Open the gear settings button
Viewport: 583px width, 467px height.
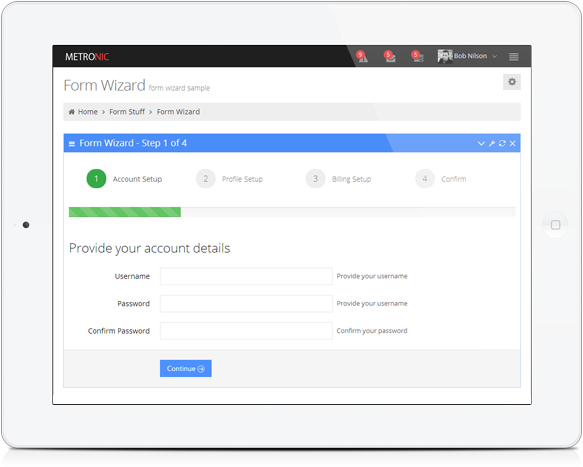pyautogui.click(x=512, y=82)
